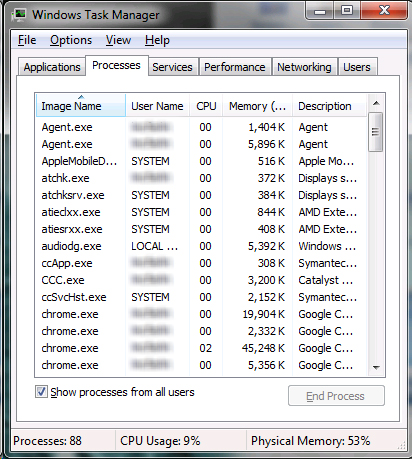Select the ccSvcHst.exe process
Screen dimensions: 412x459
201,297
